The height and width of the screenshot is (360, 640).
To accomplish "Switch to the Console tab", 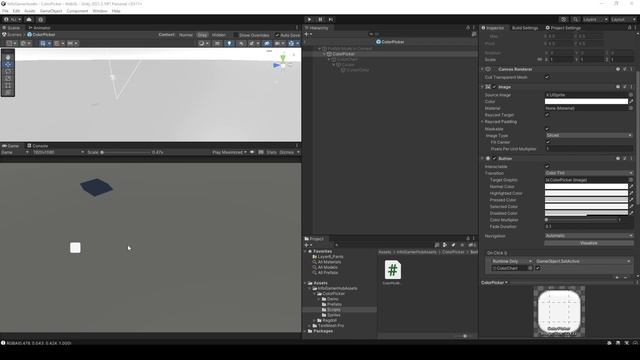I will pyautogui.click(x=38, y=146).
